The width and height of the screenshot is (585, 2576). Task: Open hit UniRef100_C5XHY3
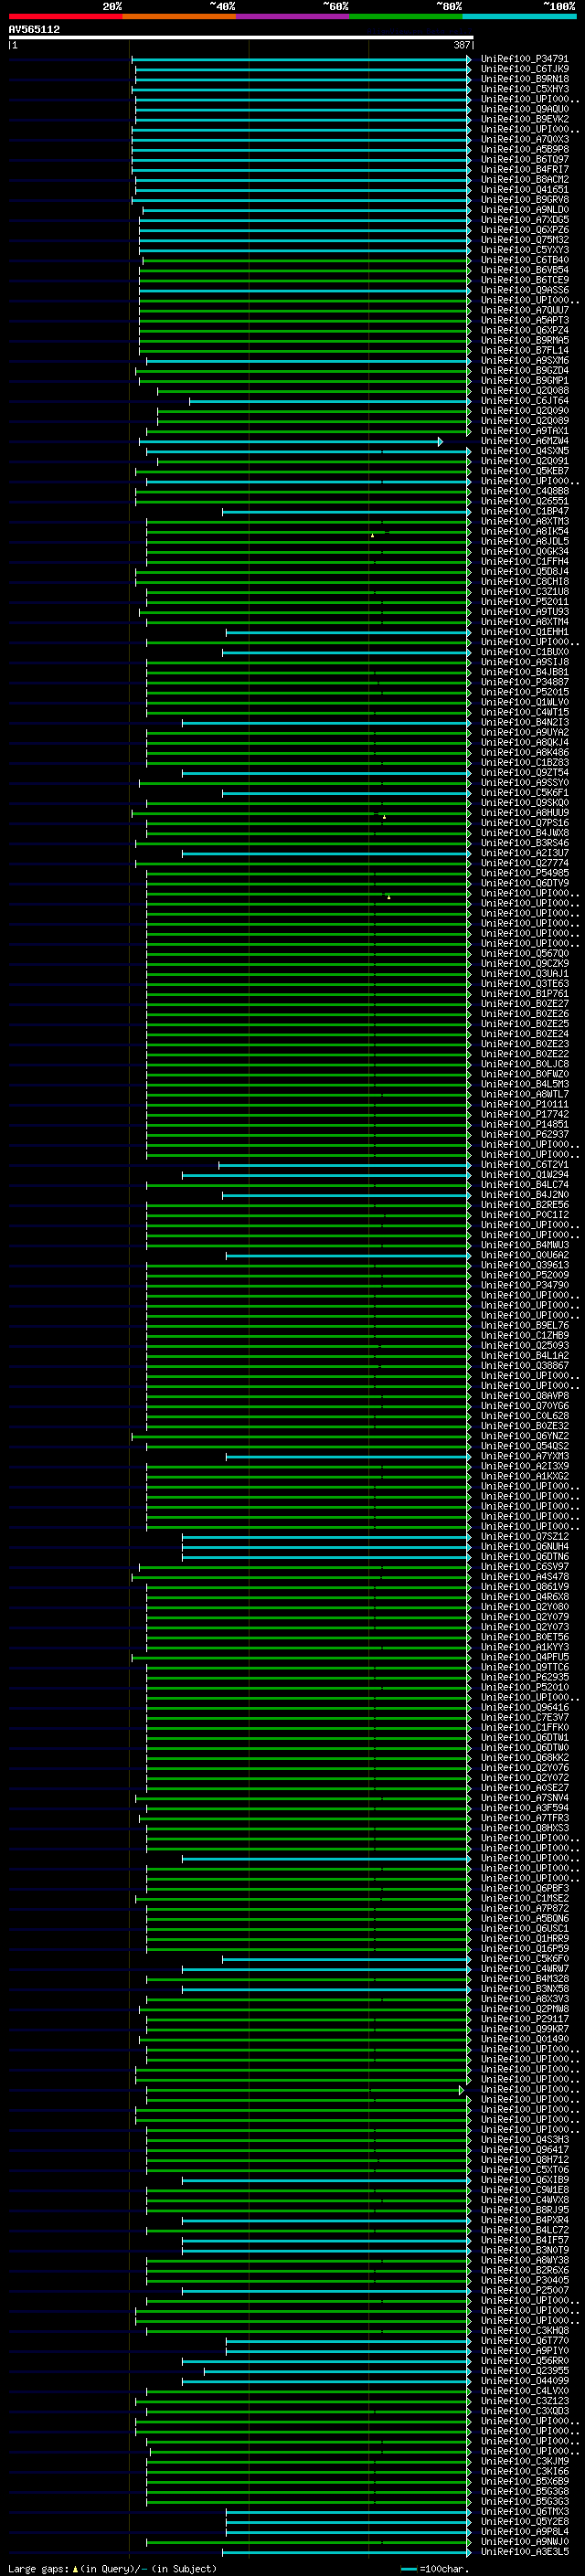click(x=525, y=89)
